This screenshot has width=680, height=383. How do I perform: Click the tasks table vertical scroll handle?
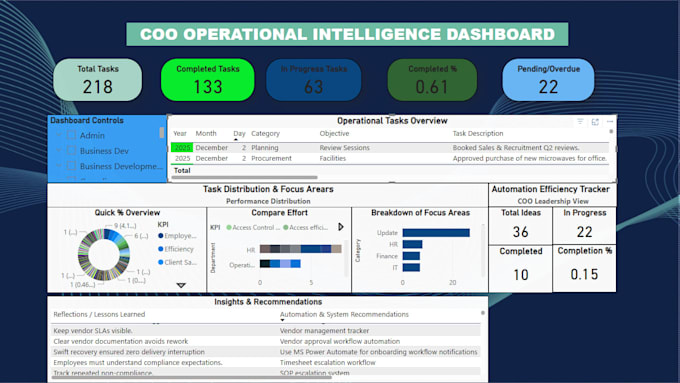coord(611,131)
